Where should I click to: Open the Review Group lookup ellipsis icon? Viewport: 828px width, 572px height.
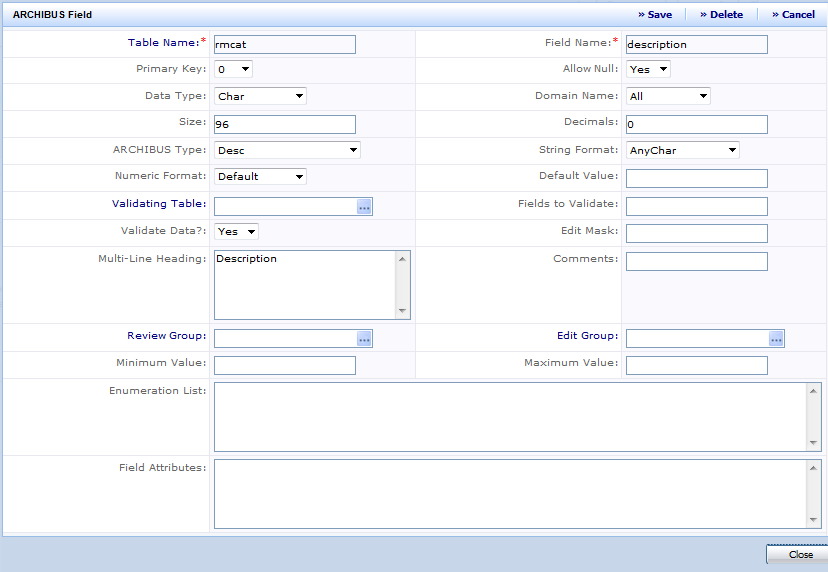(x=364, y=339)
